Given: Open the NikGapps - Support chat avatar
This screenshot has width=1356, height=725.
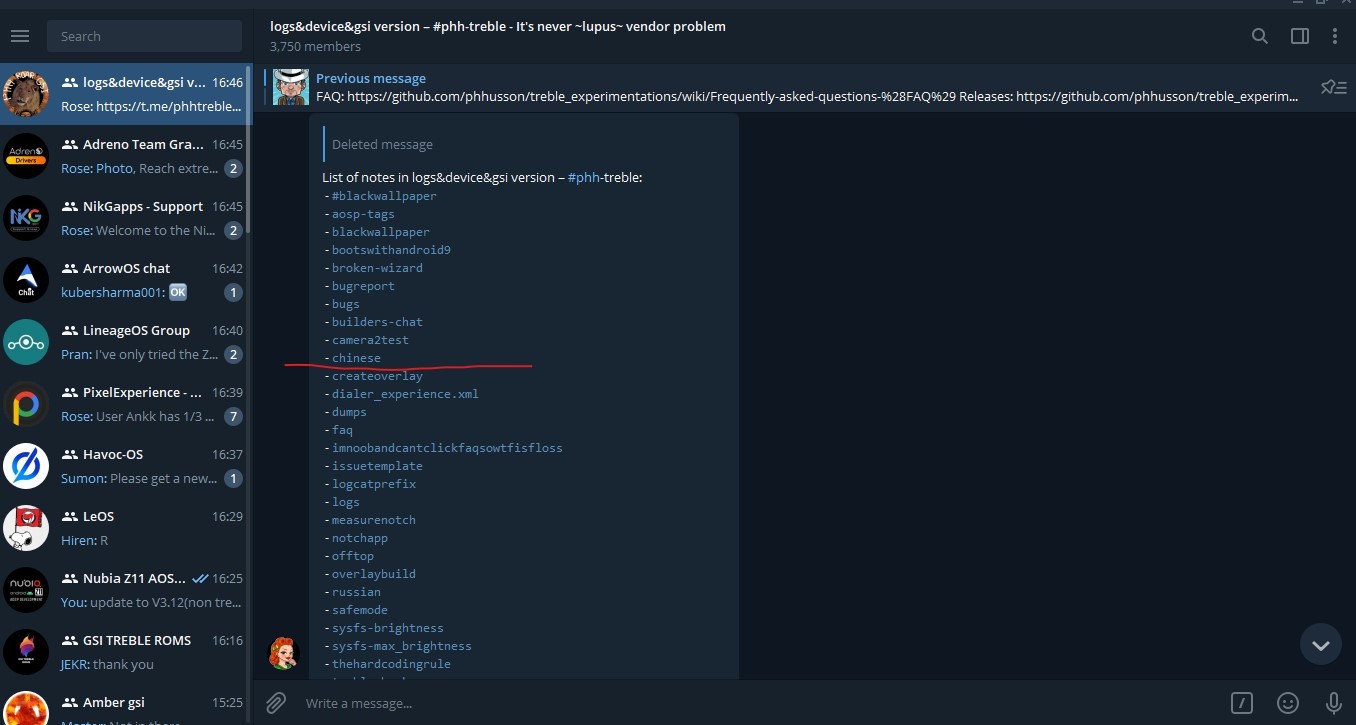Looking at the screenshot, I should click(26, 218).
